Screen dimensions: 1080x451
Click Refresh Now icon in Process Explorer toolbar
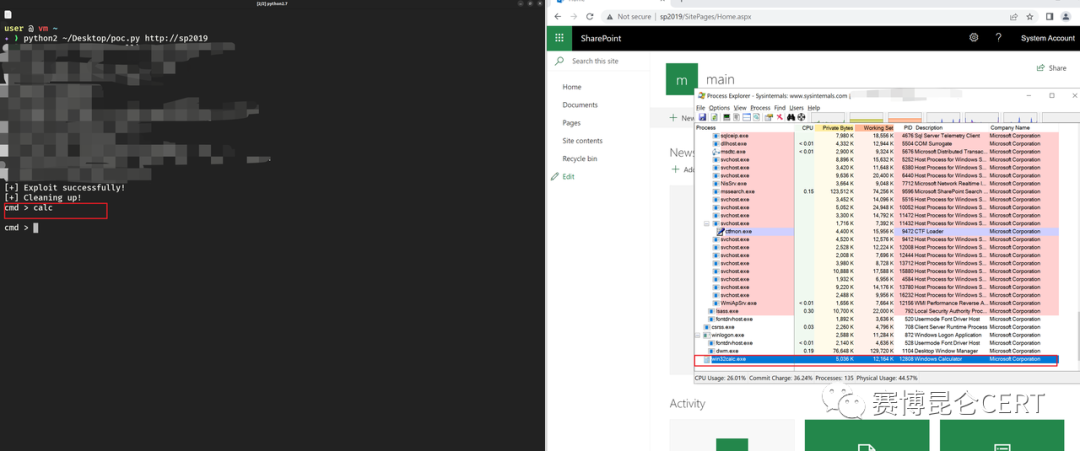pyautogui.click(x=714, y=117)
